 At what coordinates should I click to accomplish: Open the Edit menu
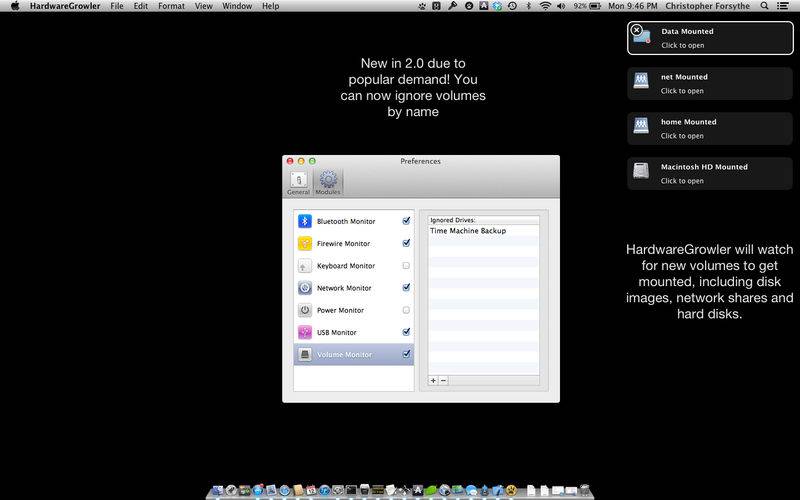click(x=140, y=6)
